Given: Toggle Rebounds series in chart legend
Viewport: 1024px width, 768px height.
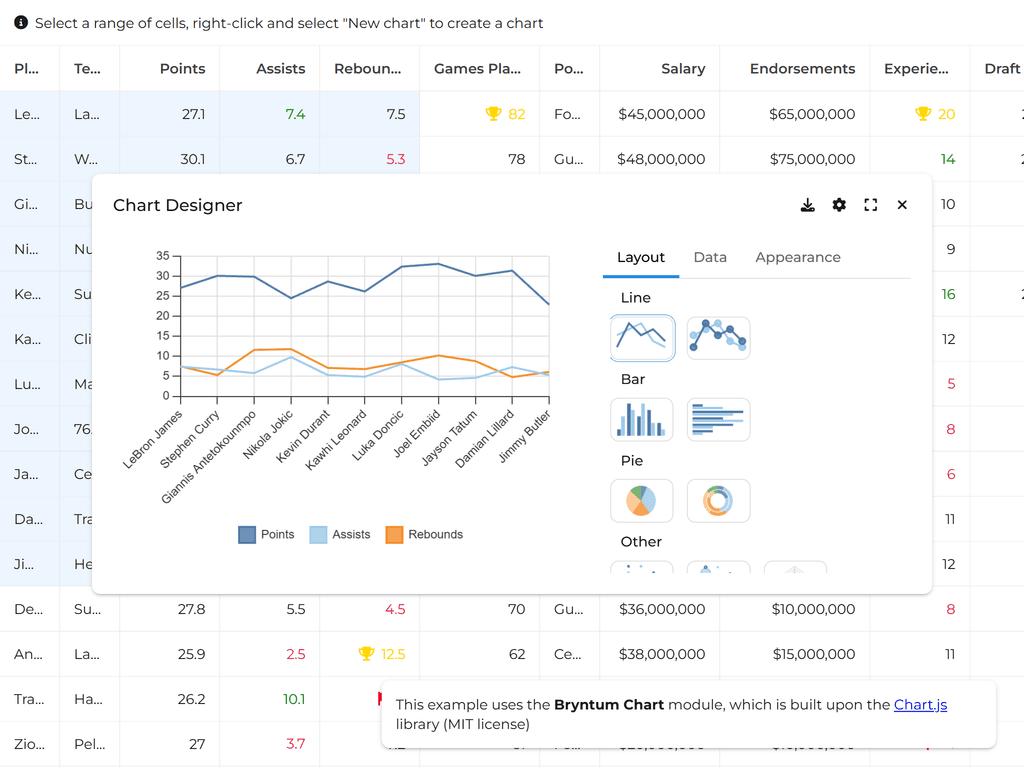Looking at the screenshot, I should coord(424,535).
